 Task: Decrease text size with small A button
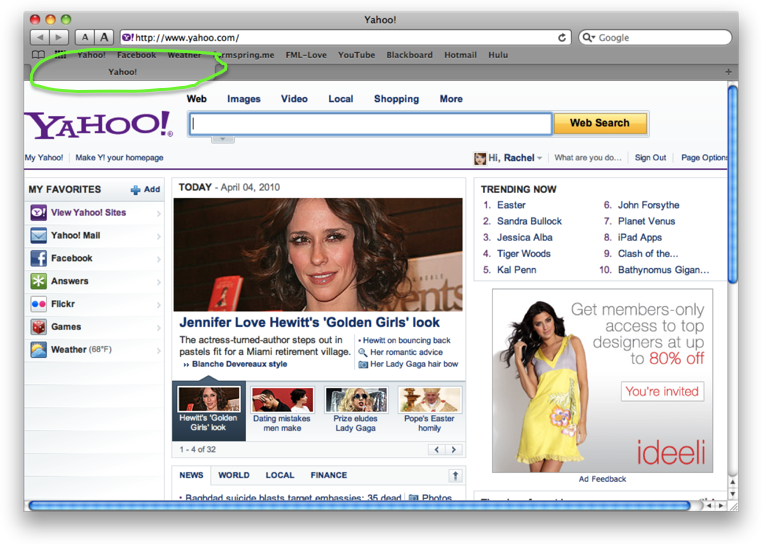(85, 37)
